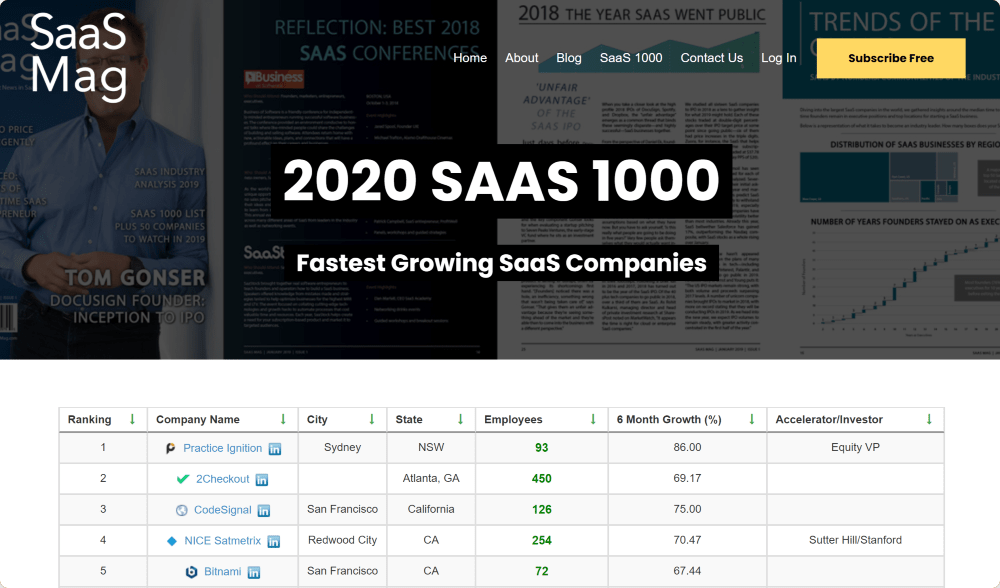1000x588 pixels.
Task: Open the Contact Us page
Action: (x=712, y=58)
